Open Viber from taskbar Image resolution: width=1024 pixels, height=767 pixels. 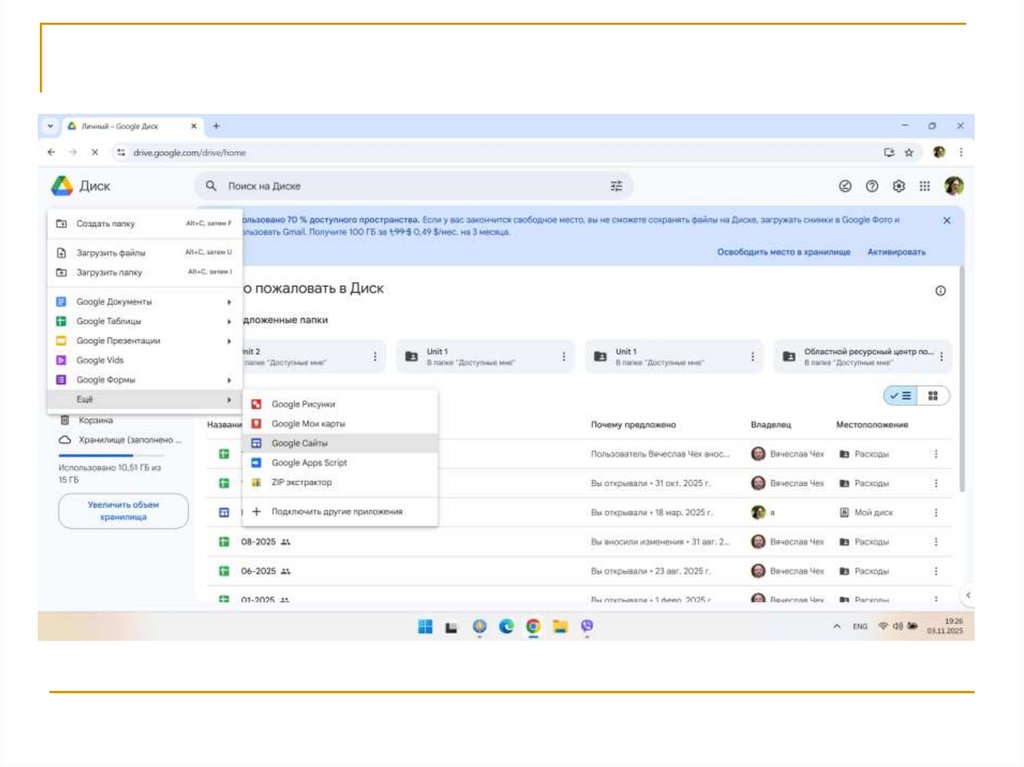coord(587,627)
